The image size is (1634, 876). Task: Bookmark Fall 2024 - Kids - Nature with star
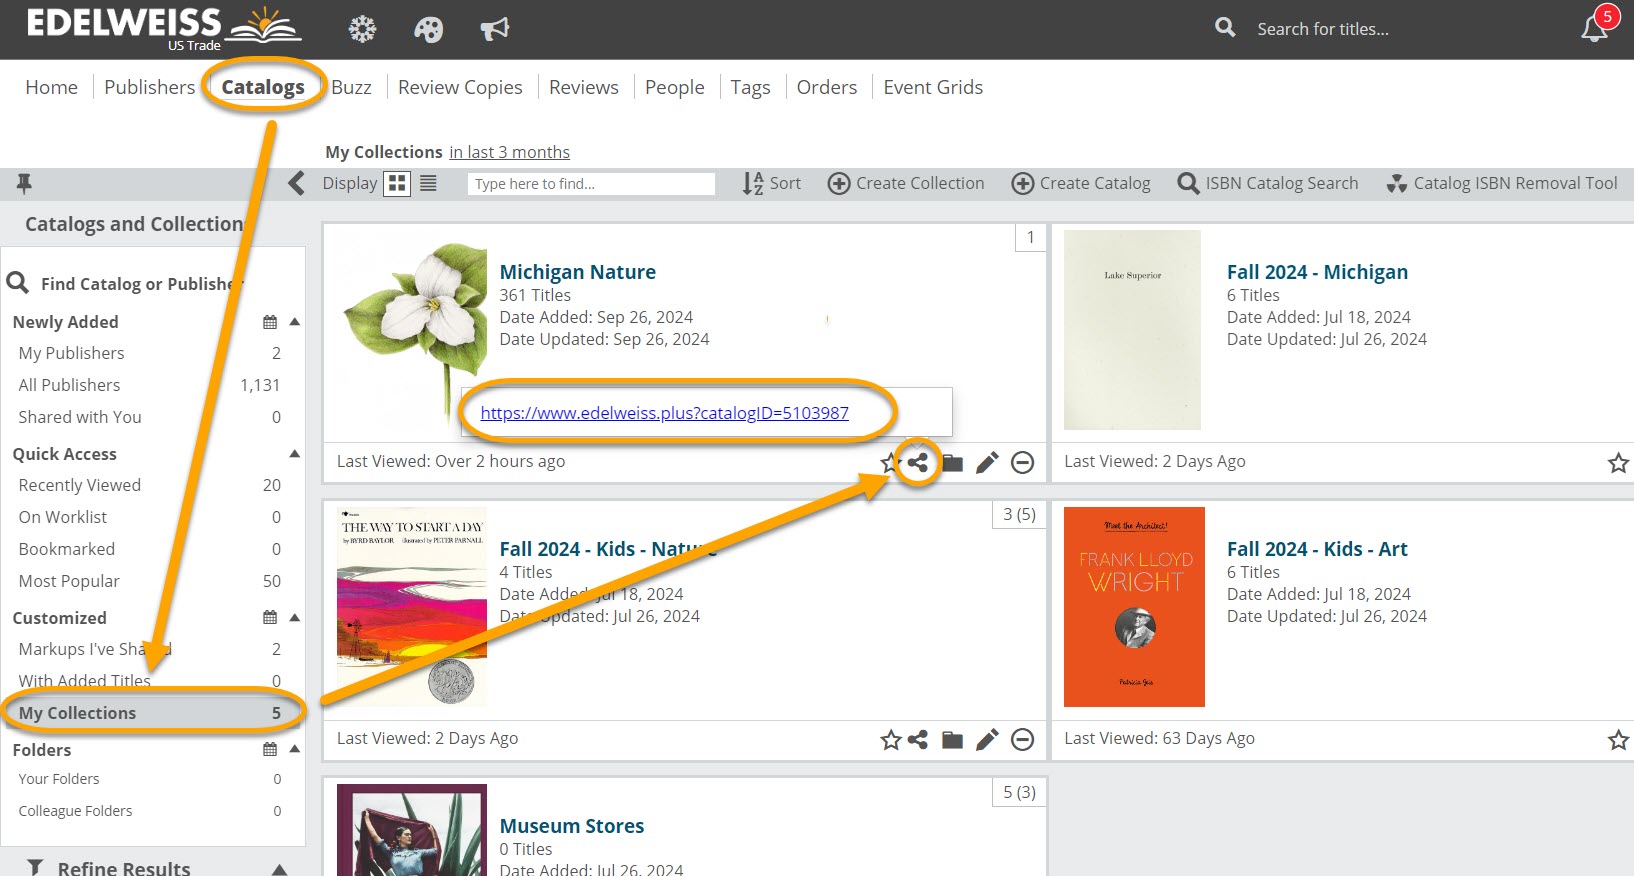point(890,740)
